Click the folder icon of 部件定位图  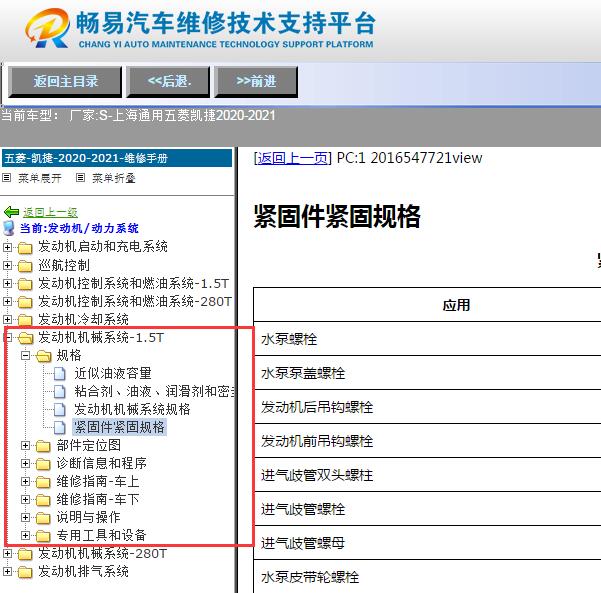[x=43, y=446]
